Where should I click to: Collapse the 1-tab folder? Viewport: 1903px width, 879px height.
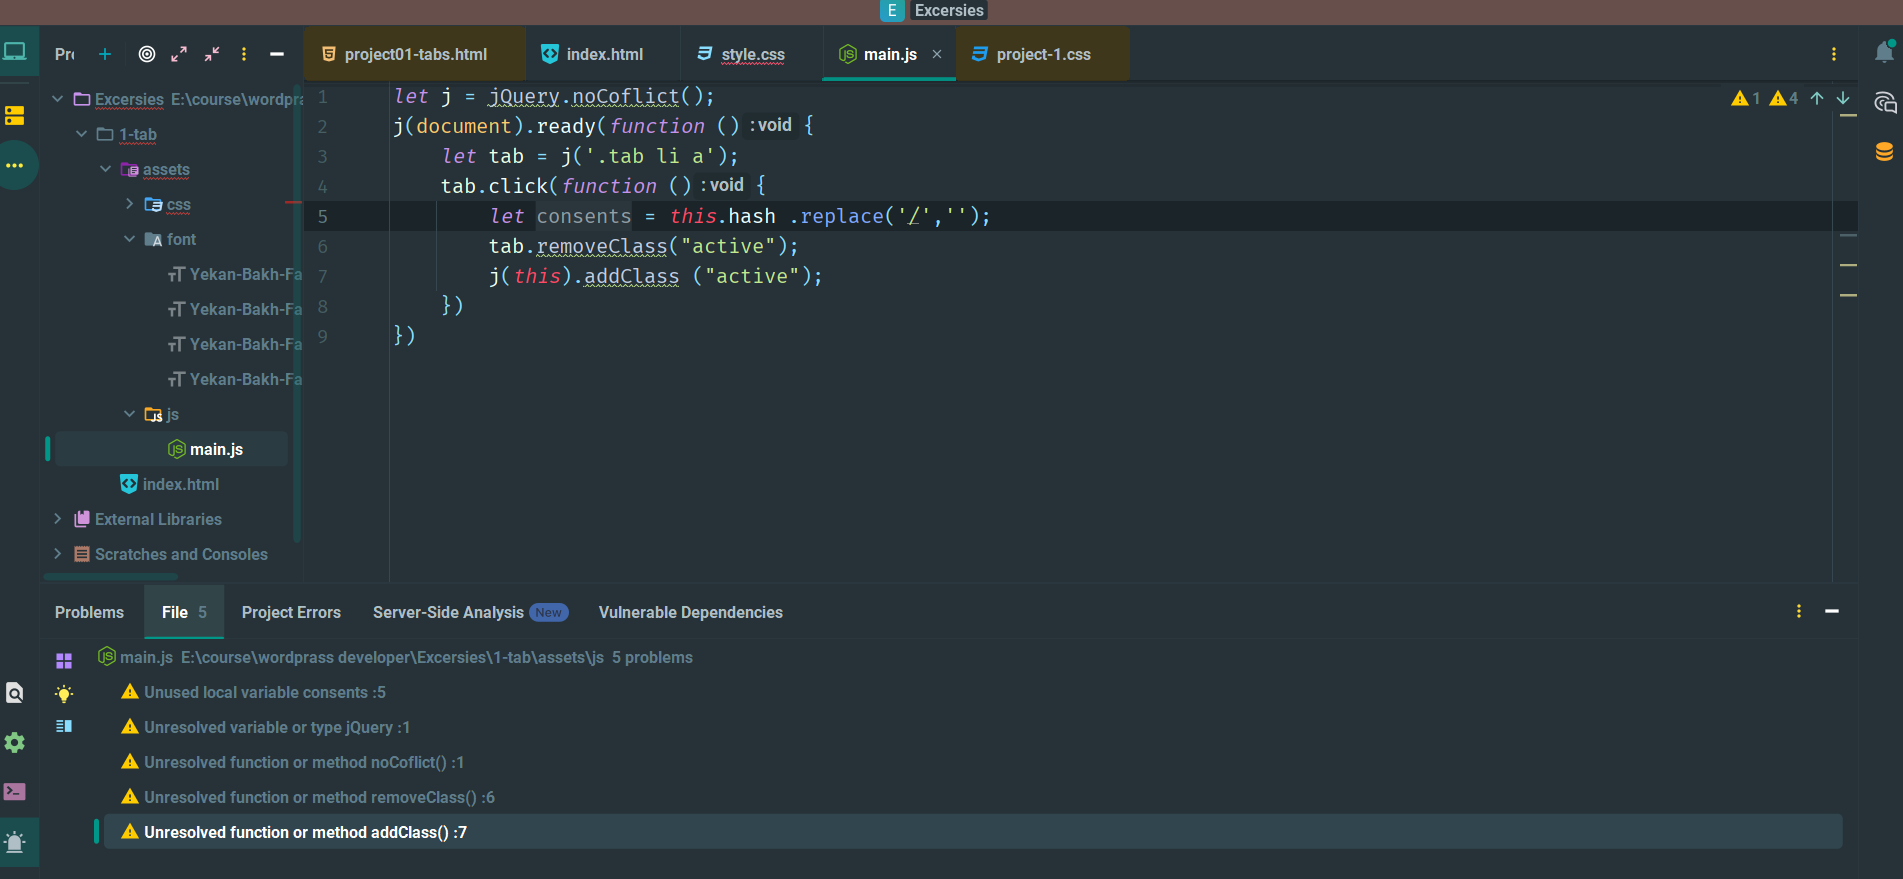click(82, 133)
